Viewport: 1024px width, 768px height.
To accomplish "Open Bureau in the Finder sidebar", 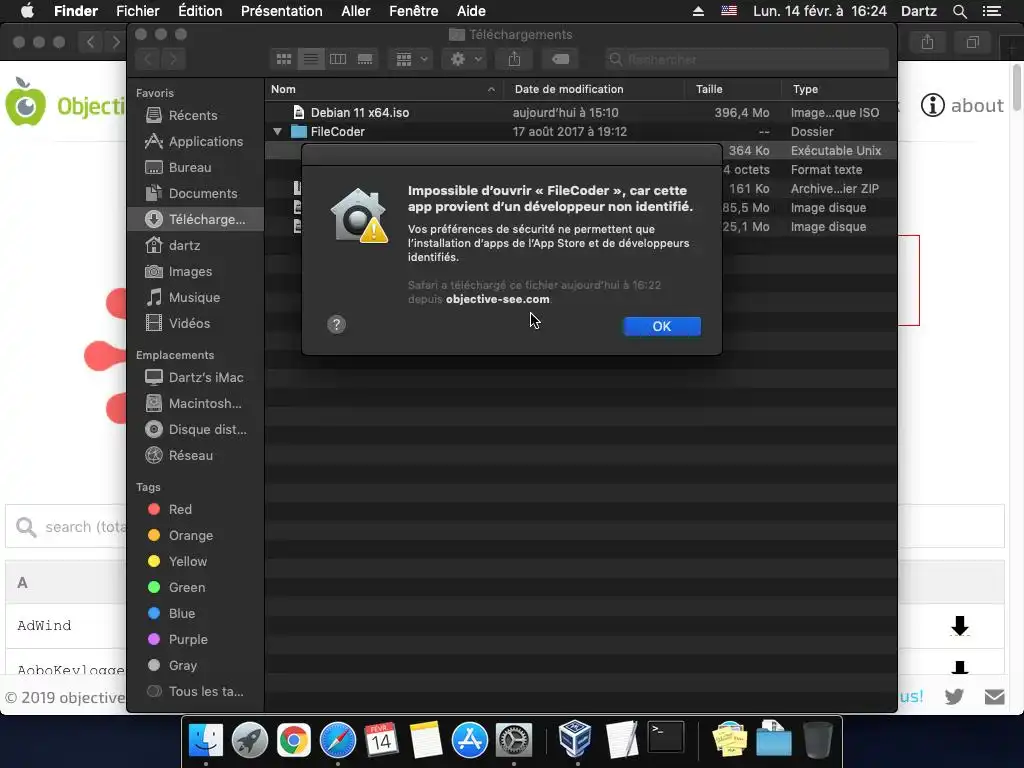I will click(x=195, y=168).
